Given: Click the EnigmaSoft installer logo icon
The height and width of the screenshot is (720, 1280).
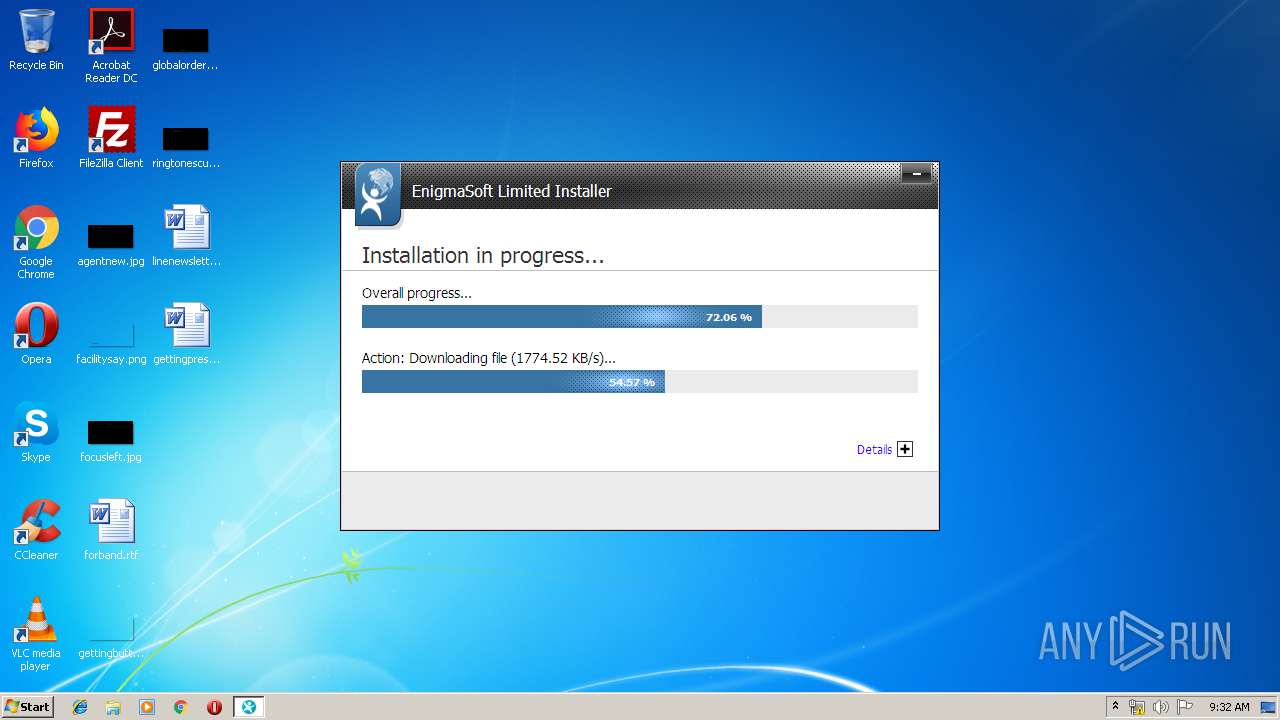Looking at the screenshot, I should pyautogui.click(x=377, y=194).
